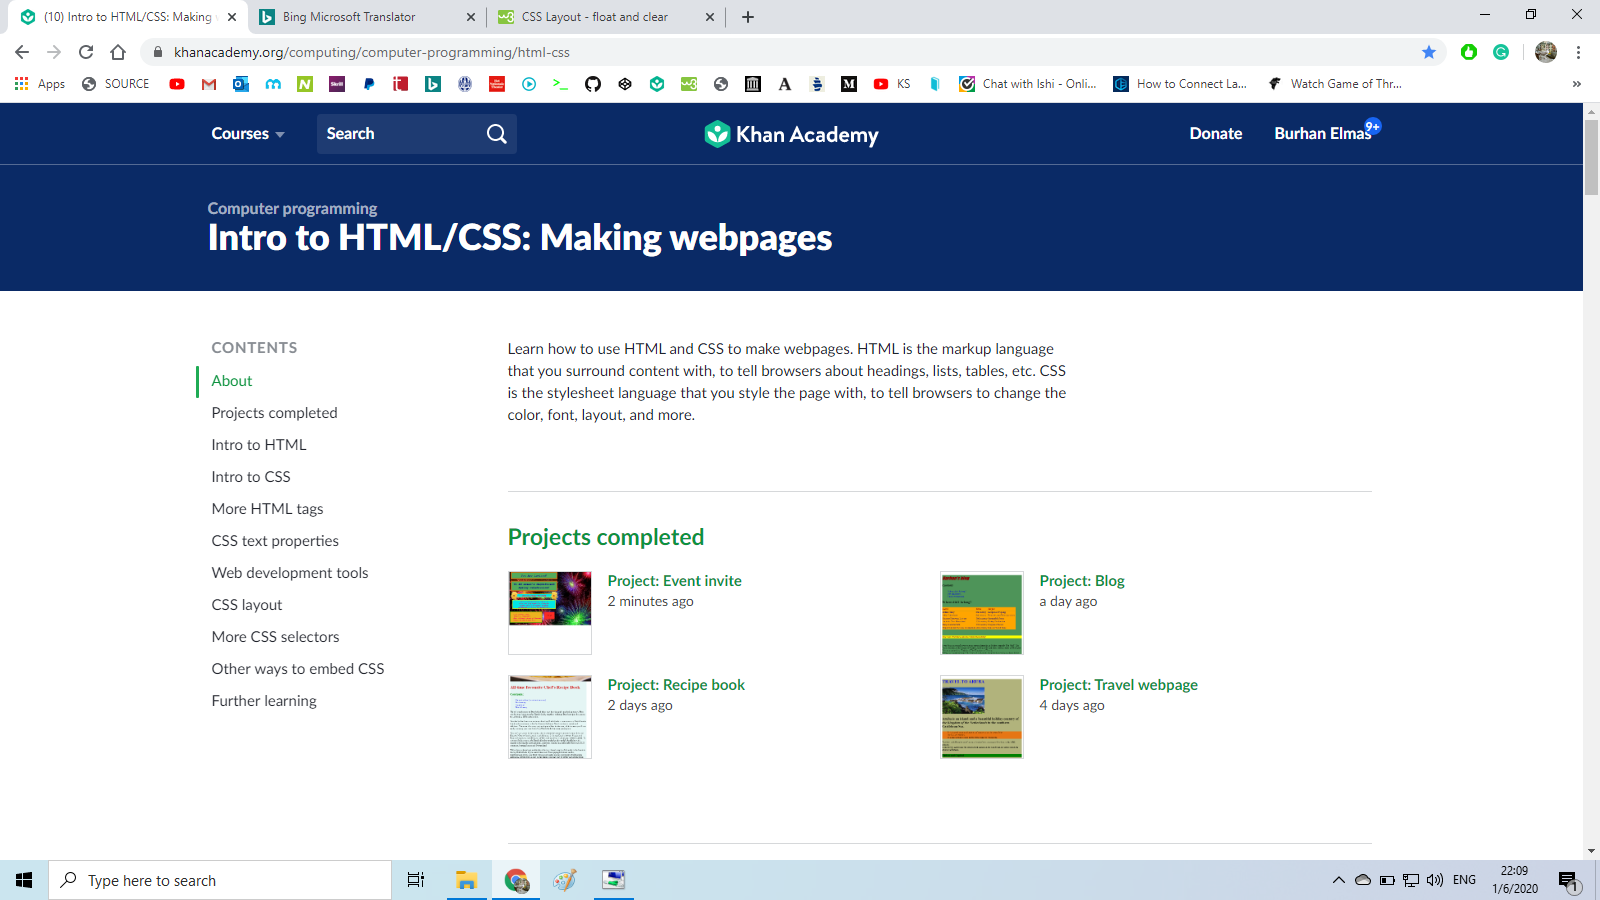The height and width of the screenshot is (900, 1600).
Task: Open the SOURCE bookmark
Action: pyautogui.click(x=116, y=84)
